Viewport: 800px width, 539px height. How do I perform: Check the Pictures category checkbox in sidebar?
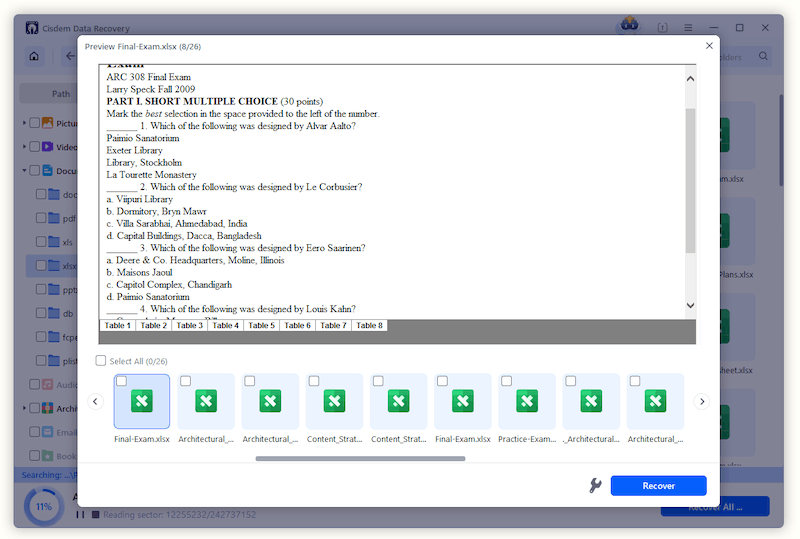coord(35,122)
